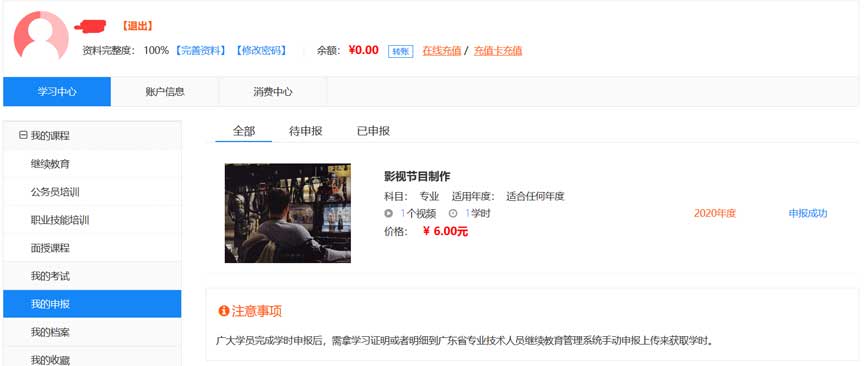Open the 影视节目制作 course title

(x=417, y=177)
